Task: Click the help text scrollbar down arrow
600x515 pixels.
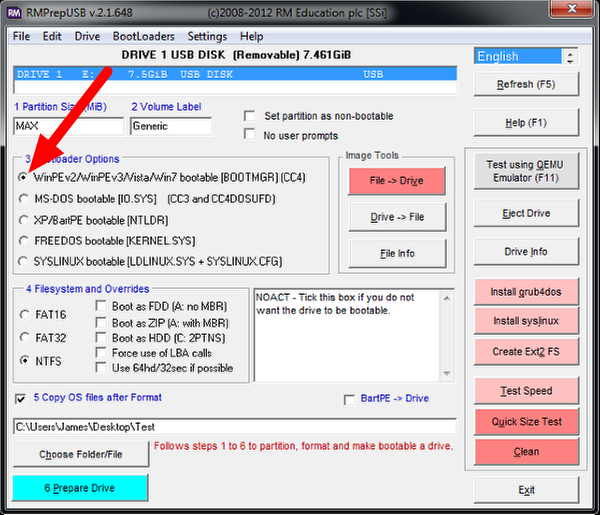Action: click(x=447, y=373)
